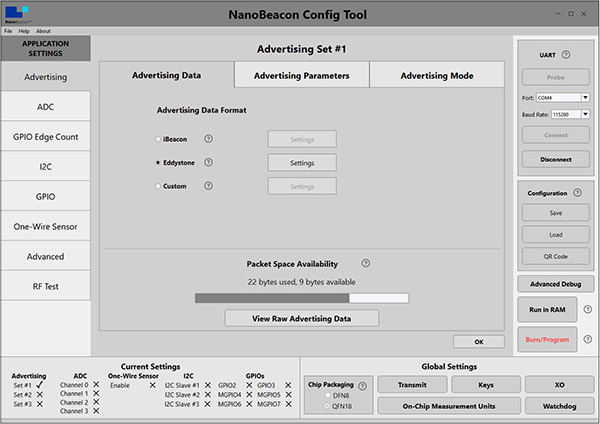Click the help icon beside Eddystone

pyautogui.click(x=208, y=162)
